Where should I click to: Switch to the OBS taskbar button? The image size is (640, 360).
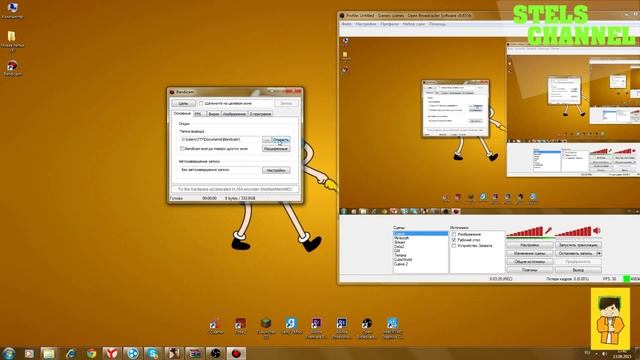point(216,353)
